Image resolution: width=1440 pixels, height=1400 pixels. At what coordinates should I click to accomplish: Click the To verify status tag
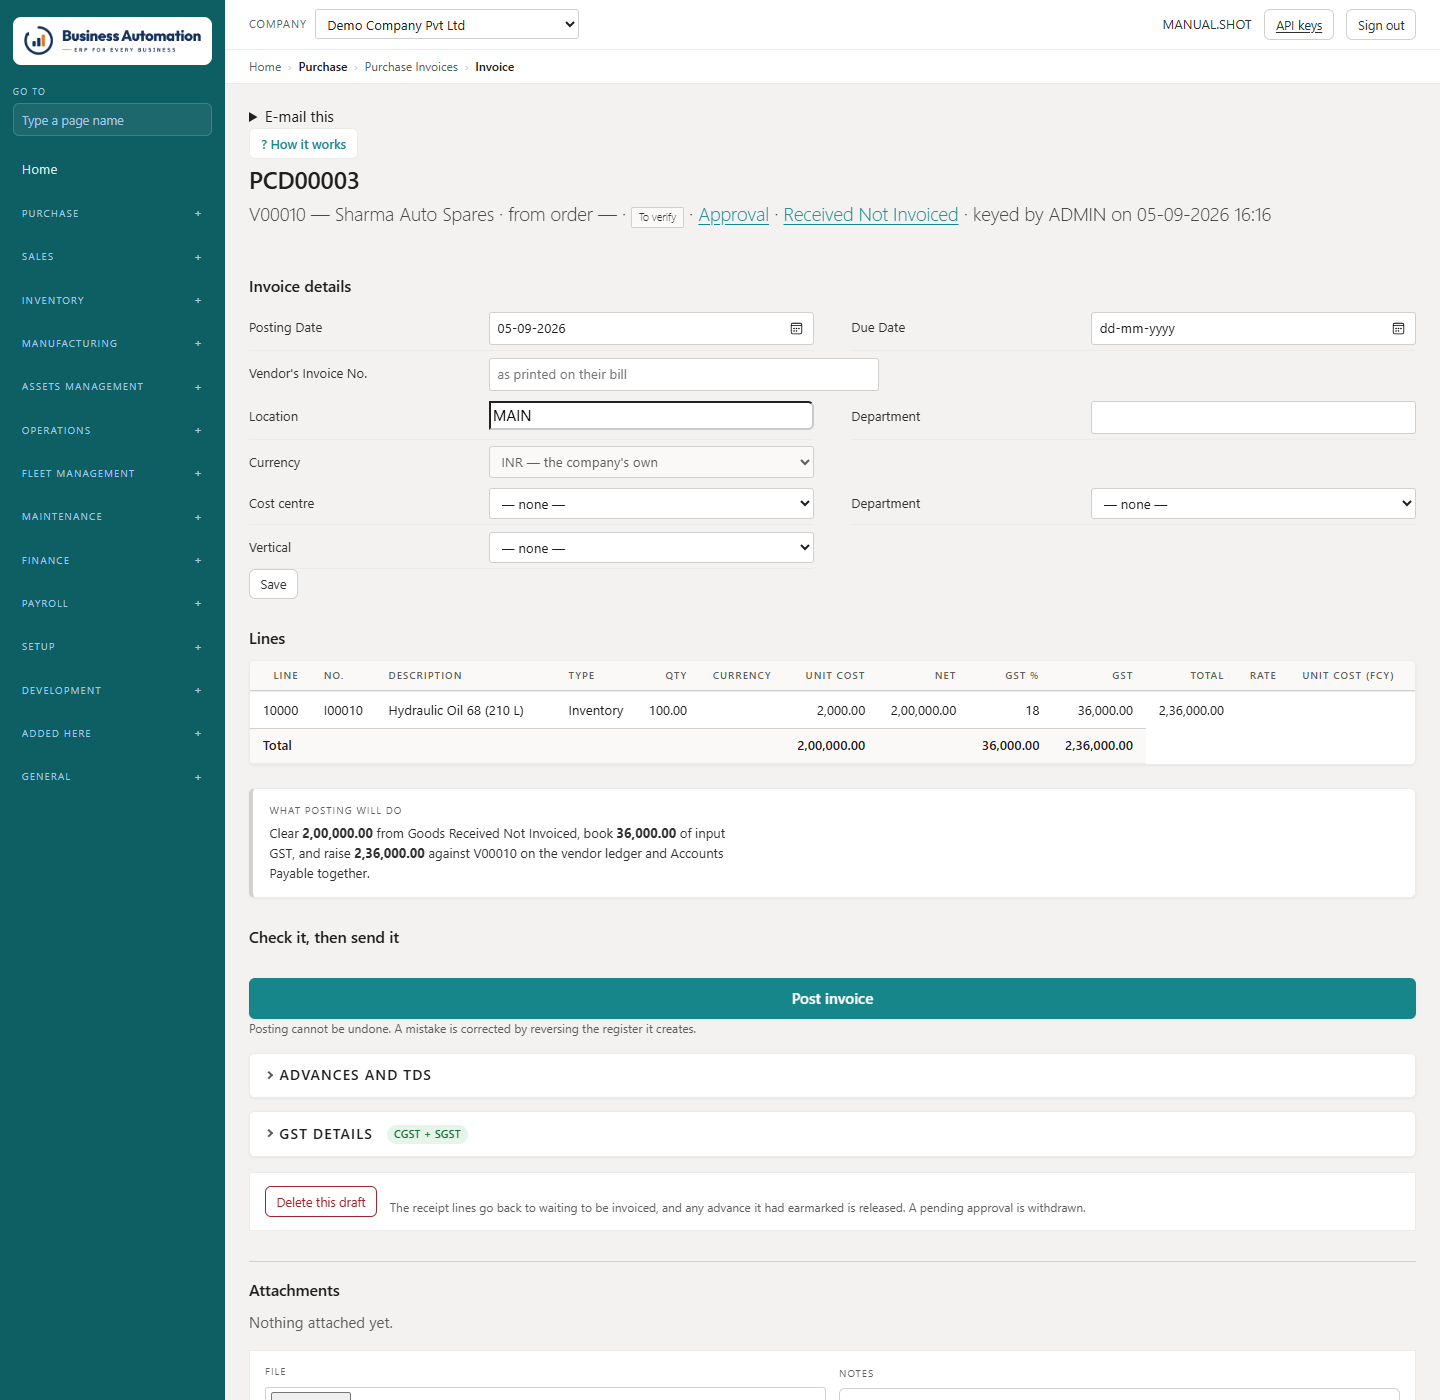tap(657, 217)
